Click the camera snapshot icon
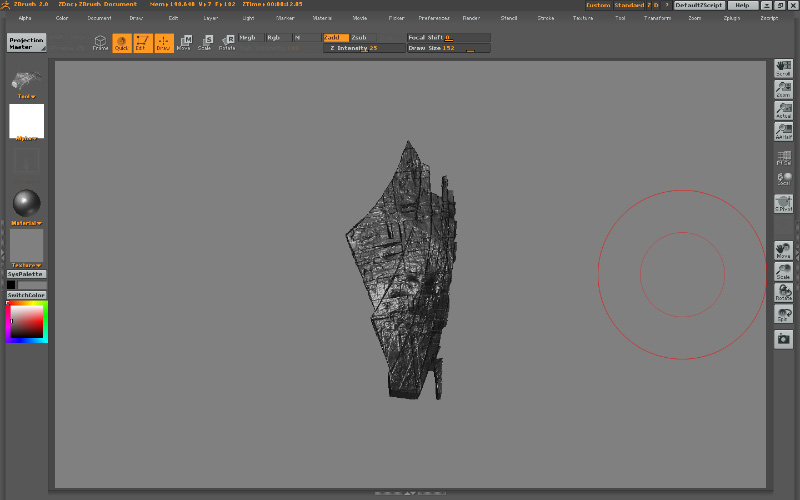Viewport: 800px width, 500px height. (784, 339)
